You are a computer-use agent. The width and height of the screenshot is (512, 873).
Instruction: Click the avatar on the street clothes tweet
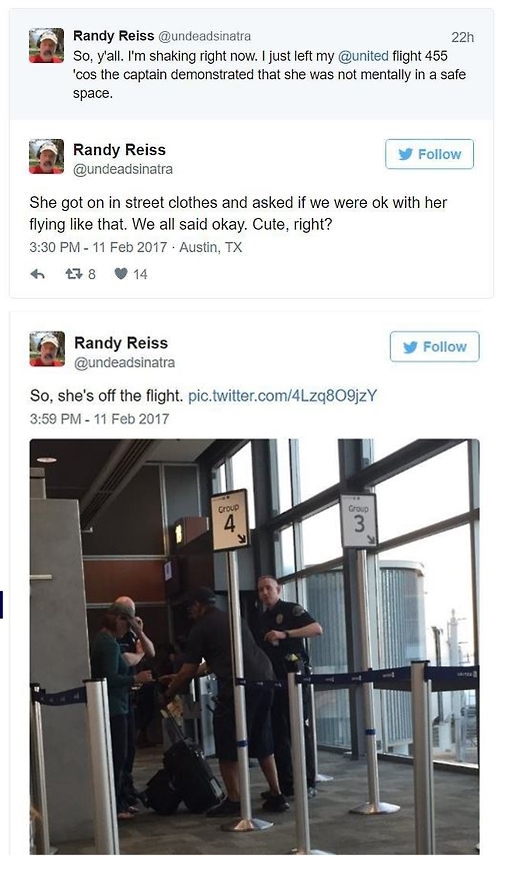pos(46,157)
